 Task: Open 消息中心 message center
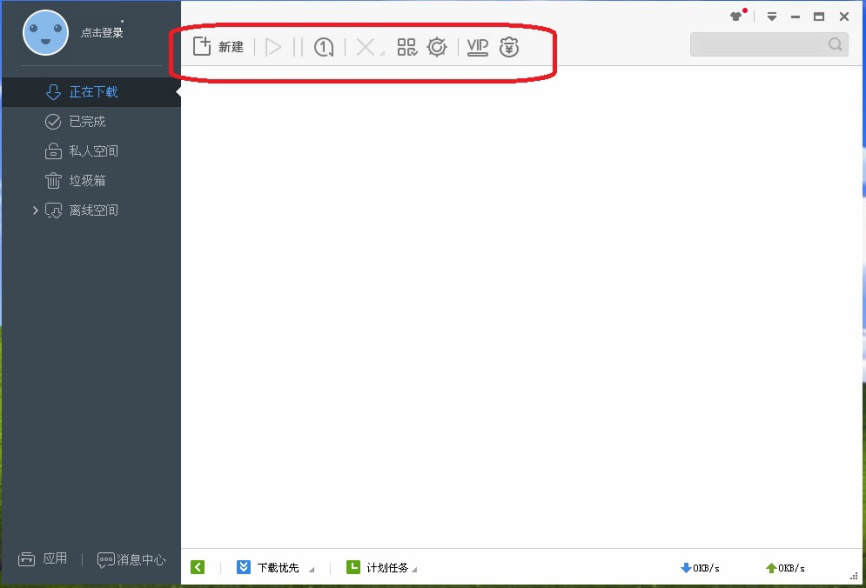click(131, 559)
